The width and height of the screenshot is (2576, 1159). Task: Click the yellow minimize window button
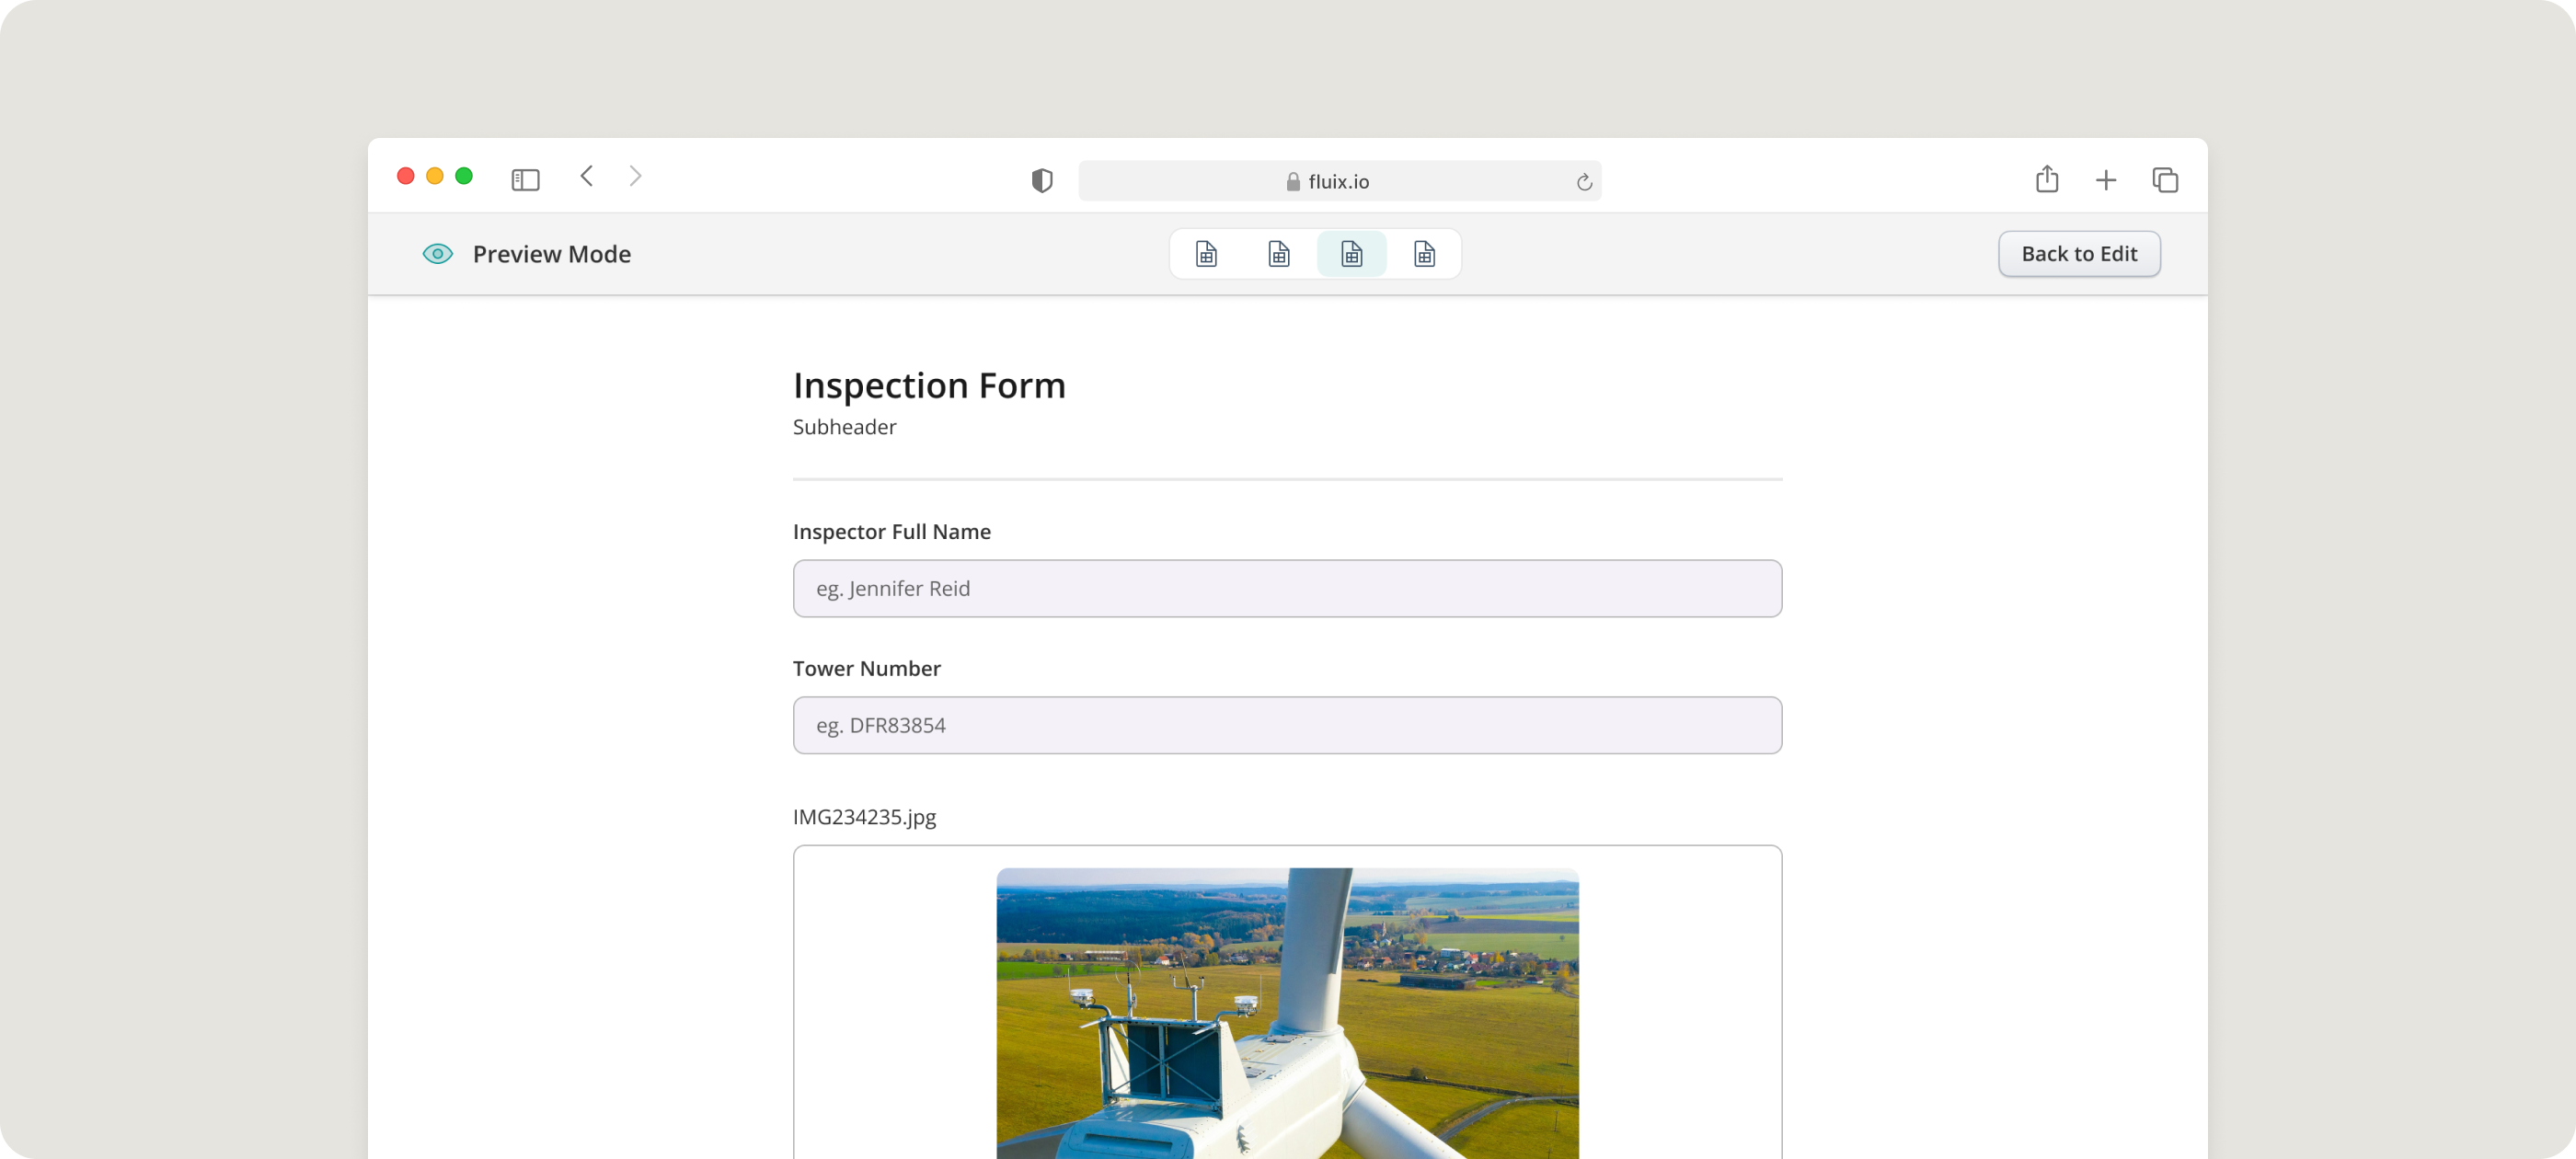(x=435, y=176)
